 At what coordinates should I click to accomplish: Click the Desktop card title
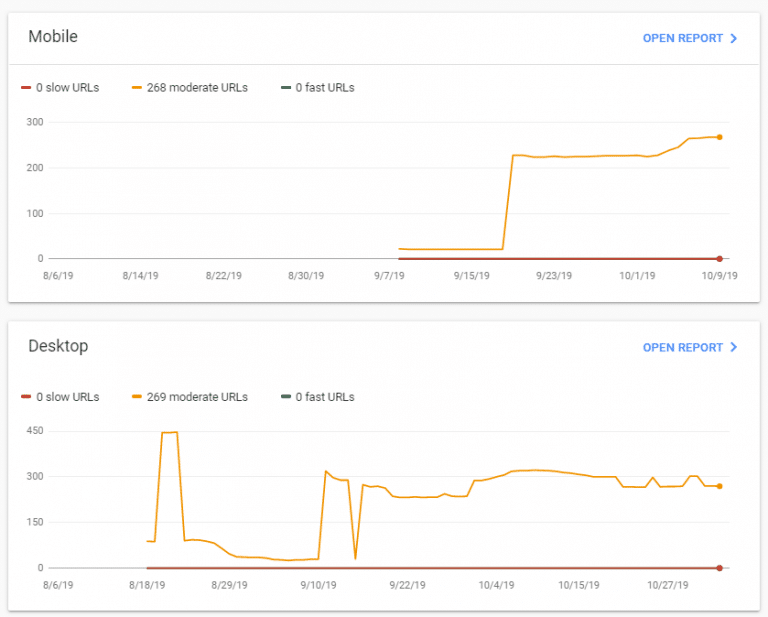(58, 346)
